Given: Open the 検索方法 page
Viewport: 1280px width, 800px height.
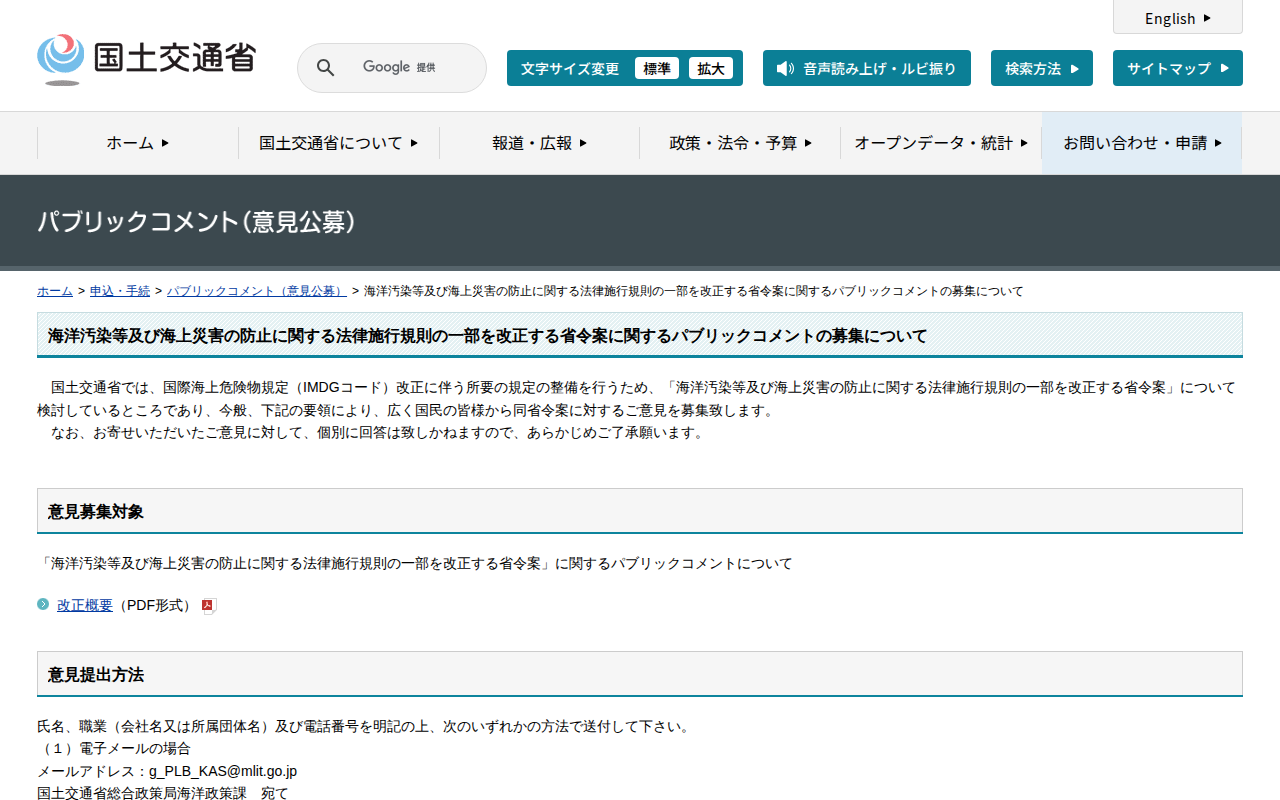Looking at the screenshot, I should click(x=1042, y=68).
